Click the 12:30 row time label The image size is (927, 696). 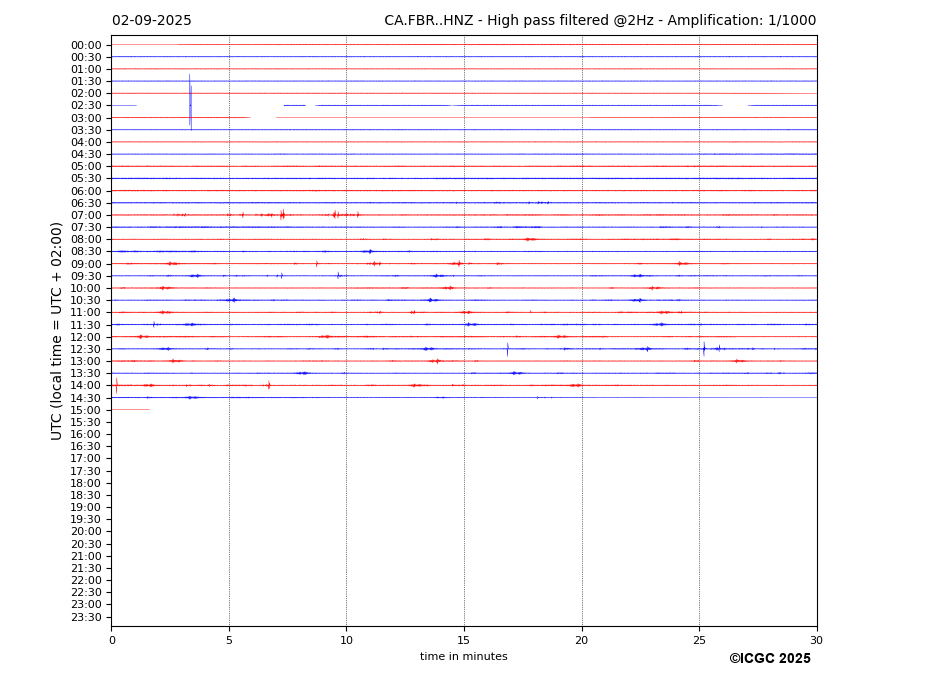(86, 349)
